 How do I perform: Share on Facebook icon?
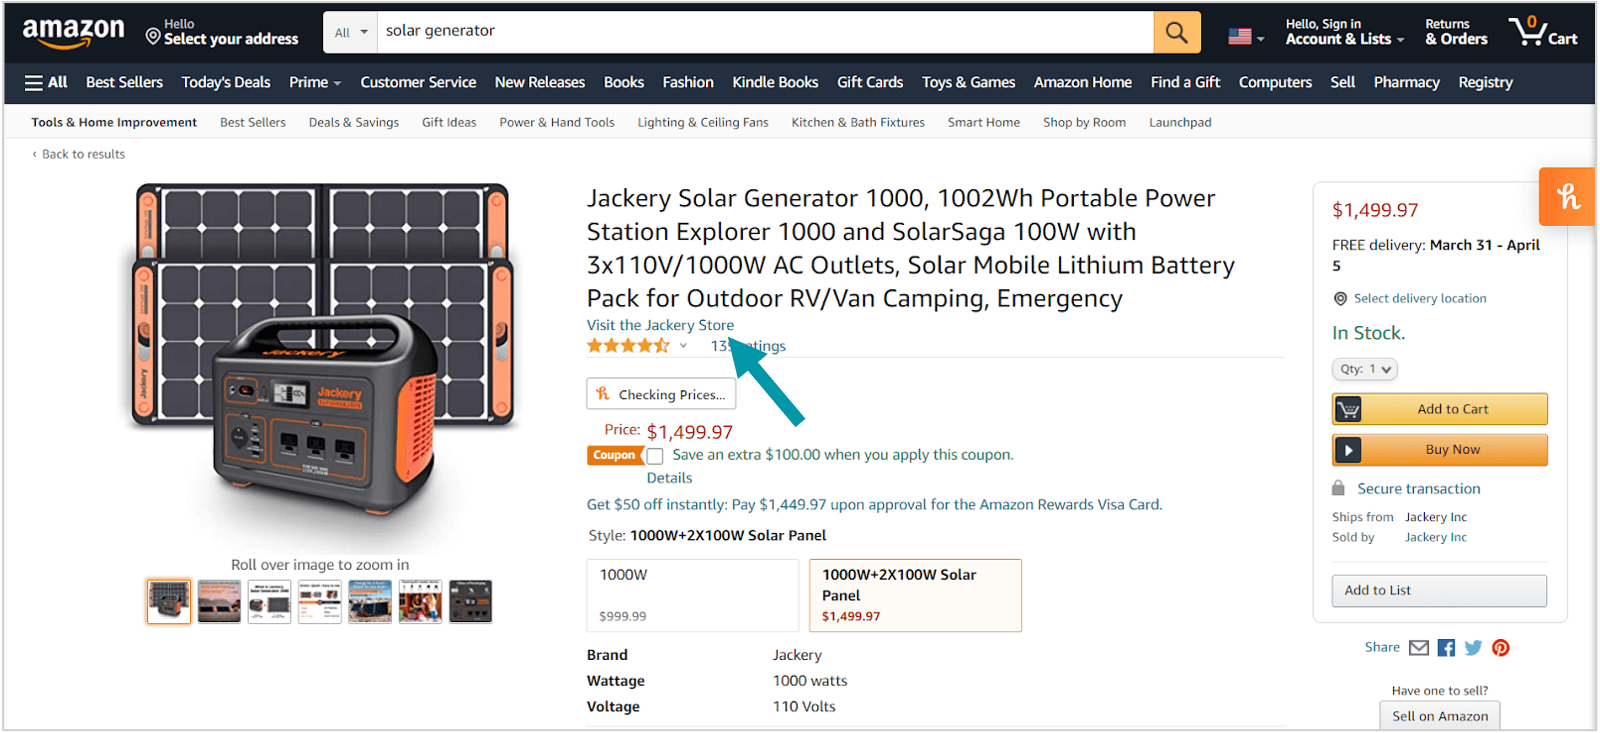pyautogui.click(x=1446, y=648)
